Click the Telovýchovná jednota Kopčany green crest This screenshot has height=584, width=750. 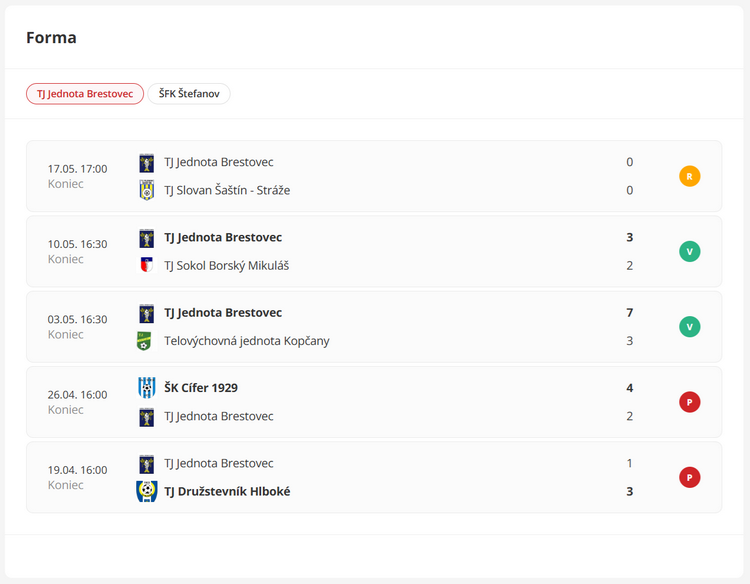click(x=144, y=341)
